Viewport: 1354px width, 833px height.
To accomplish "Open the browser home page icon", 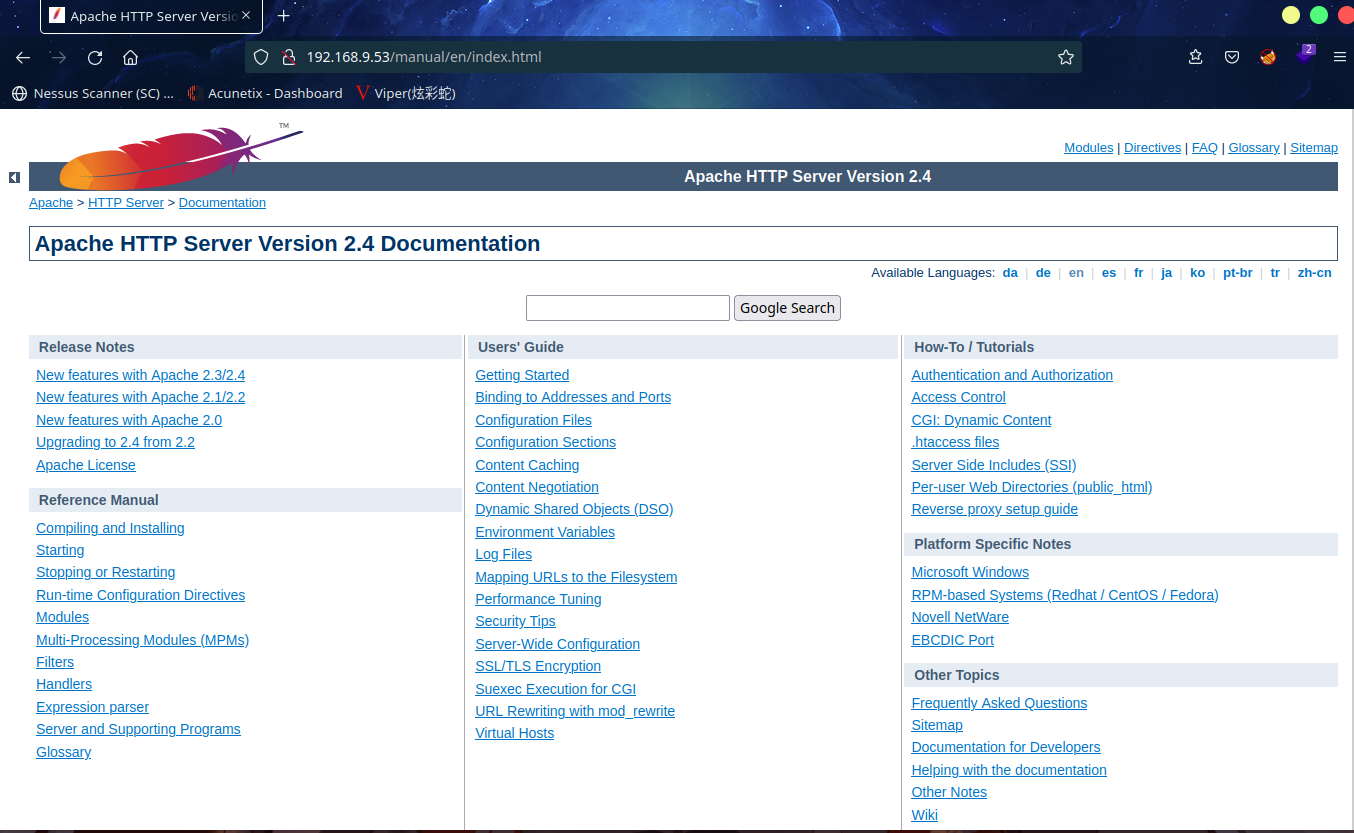I will (131, 57).
